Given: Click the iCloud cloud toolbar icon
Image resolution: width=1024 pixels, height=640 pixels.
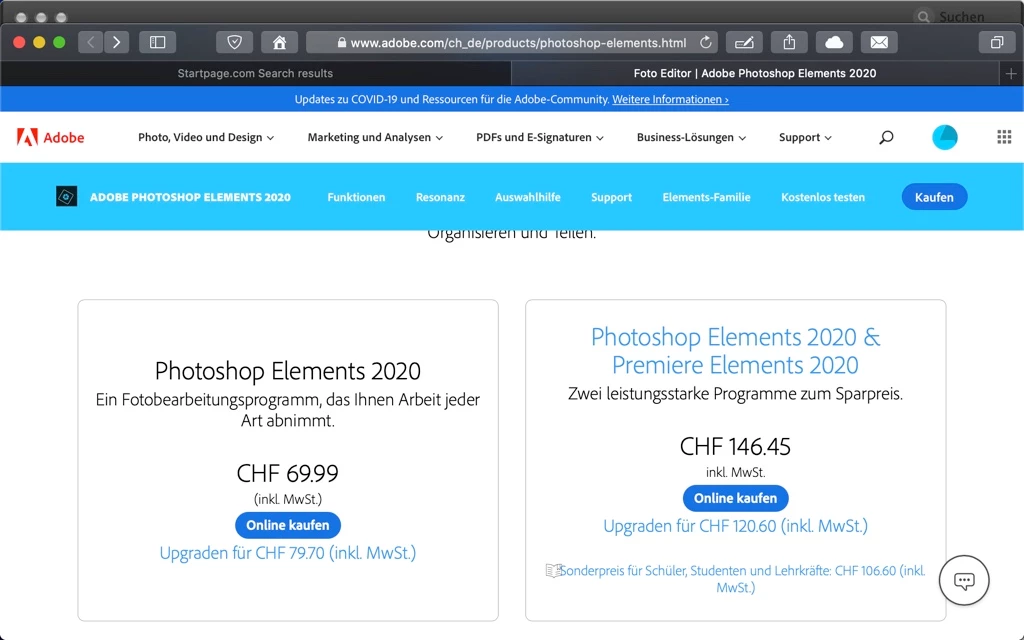Looking at the screenshot, I should pos(834,42).
